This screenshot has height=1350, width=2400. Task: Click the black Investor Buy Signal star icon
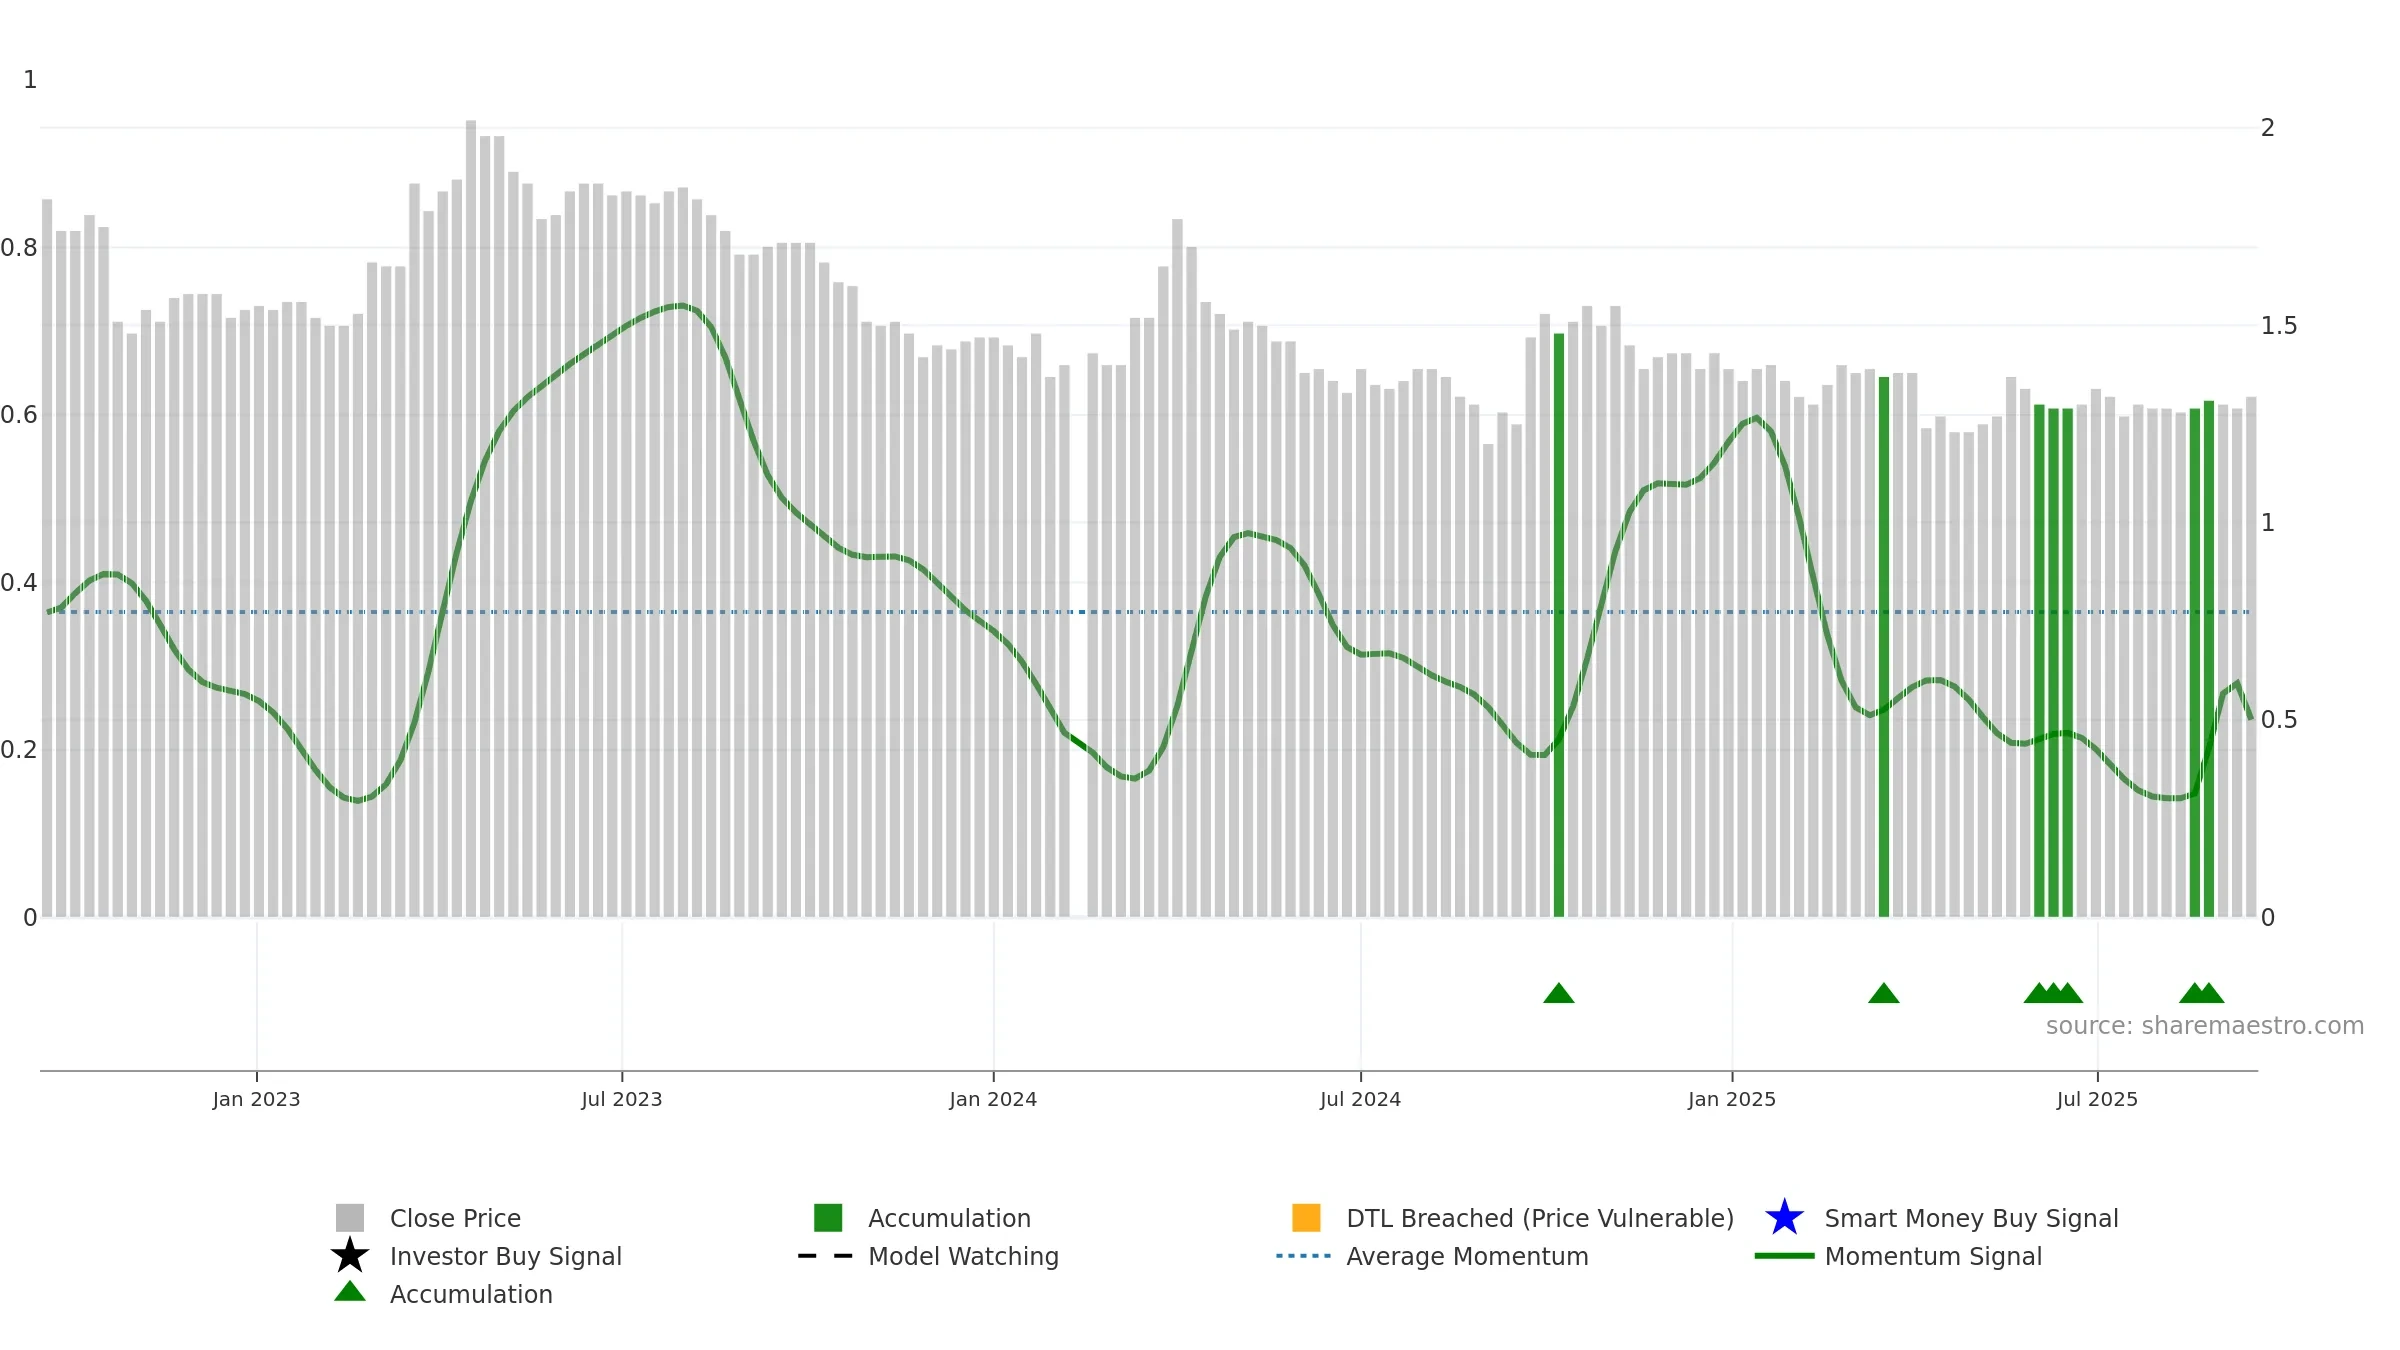tap(350, 1256)
